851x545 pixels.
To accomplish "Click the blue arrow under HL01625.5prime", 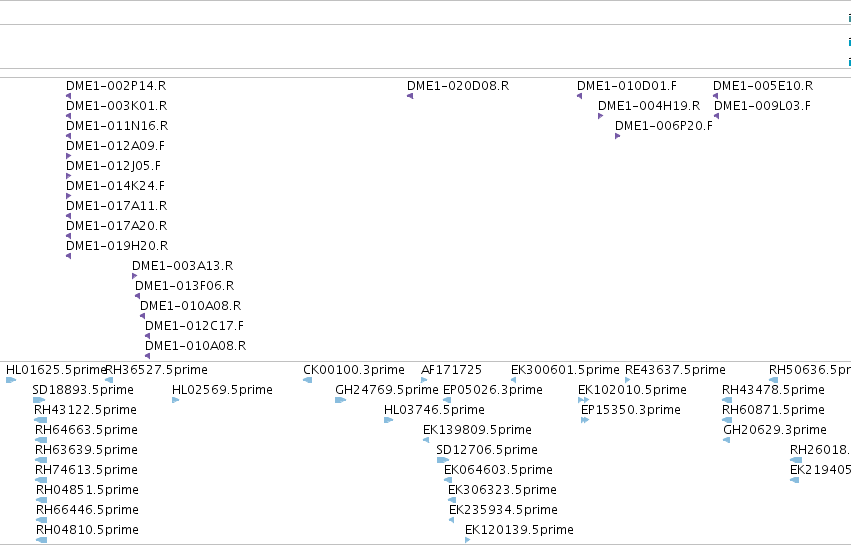I will (11, 380).
